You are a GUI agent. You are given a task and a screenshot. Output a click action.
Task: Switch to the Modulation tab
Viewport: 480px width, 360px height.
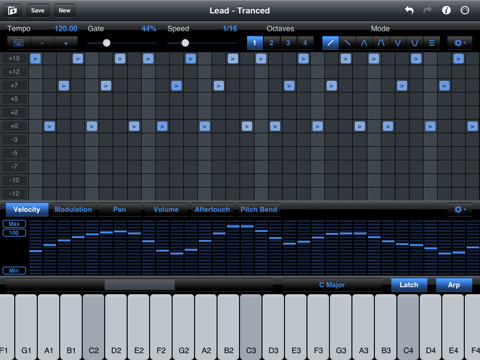pos(73,209)
